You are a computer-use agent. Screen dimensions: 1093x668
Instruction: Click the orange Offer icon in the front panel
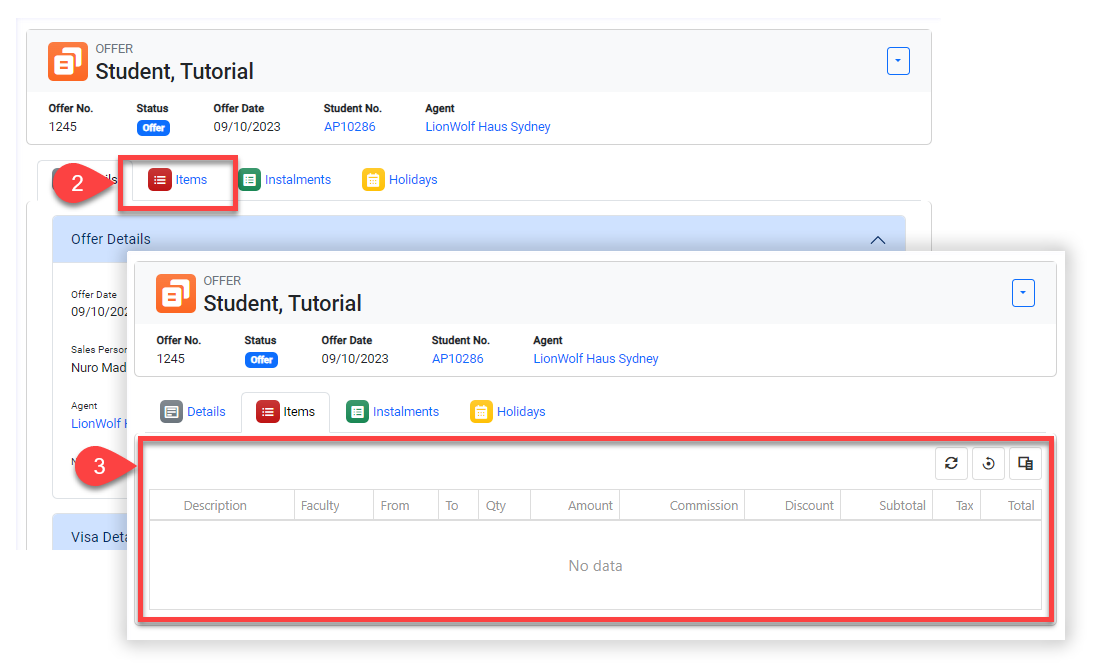(176, 293)
